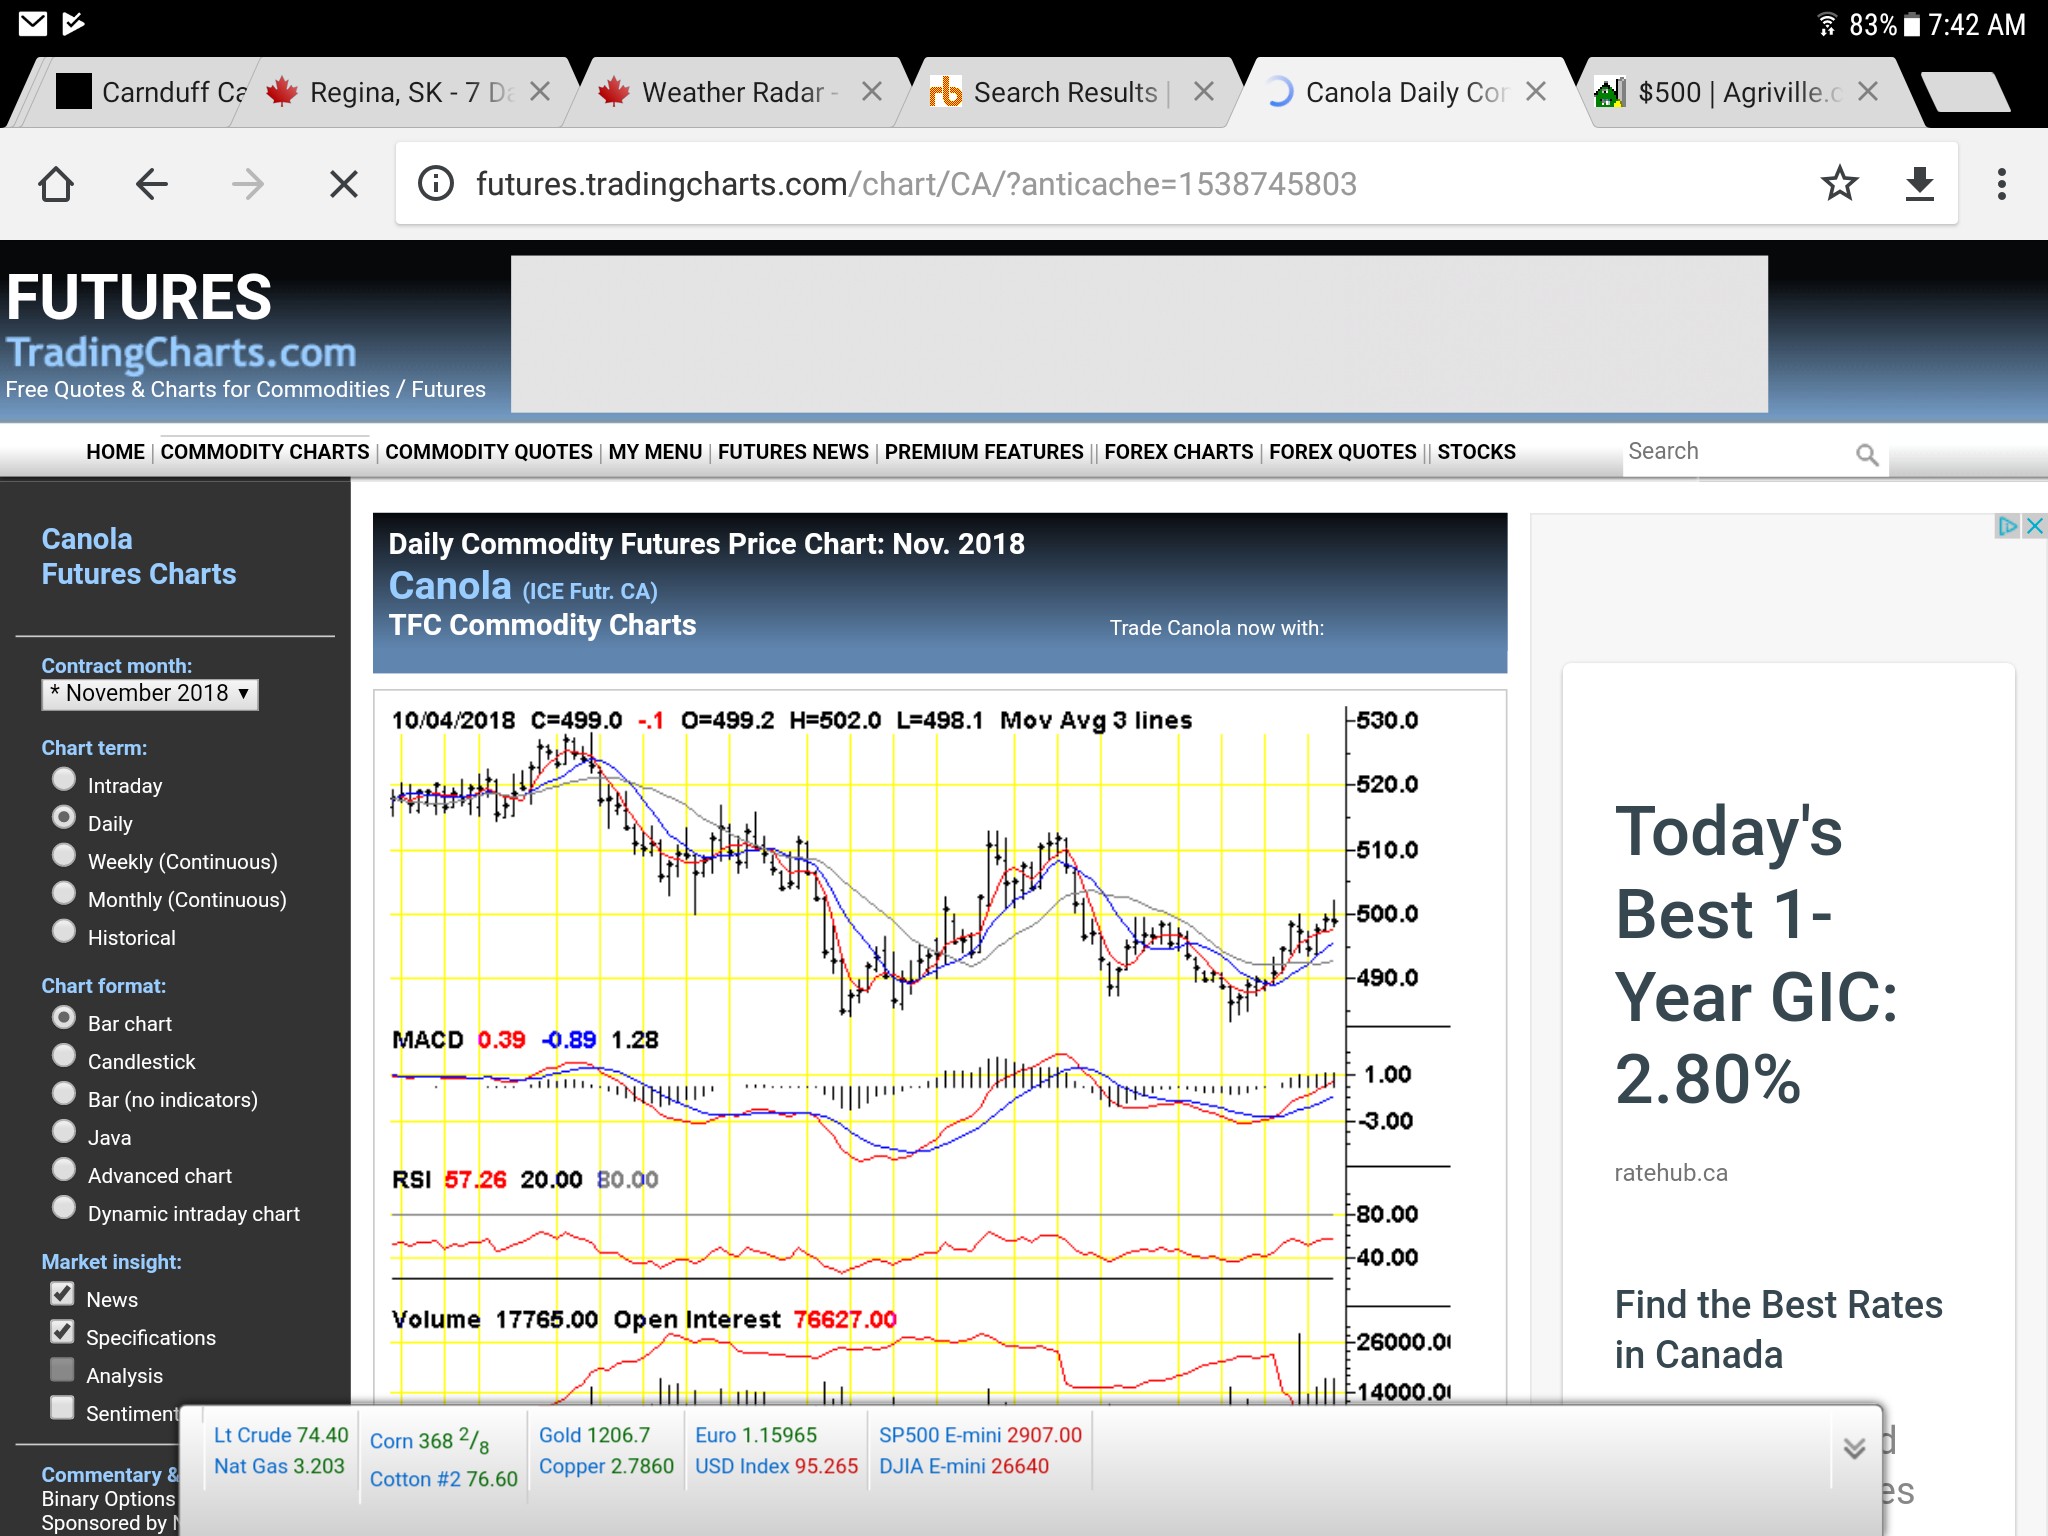The image size is (2048, 1536).
Task: Close the Search Results tab
Action: point(1204,92)
